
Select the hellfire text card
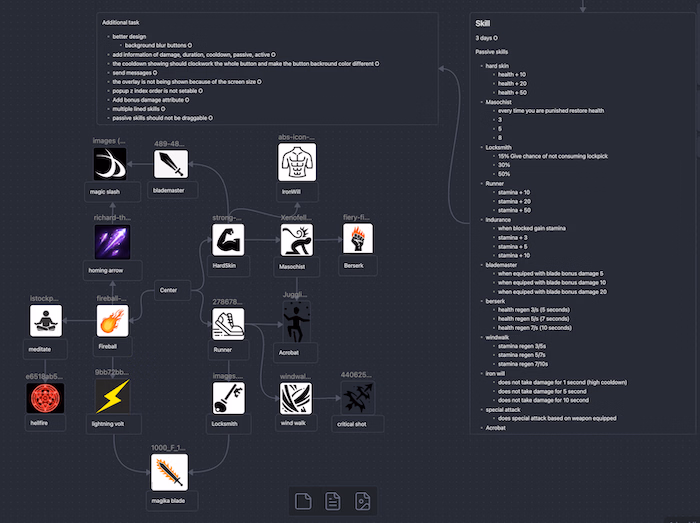click(45, 423)
